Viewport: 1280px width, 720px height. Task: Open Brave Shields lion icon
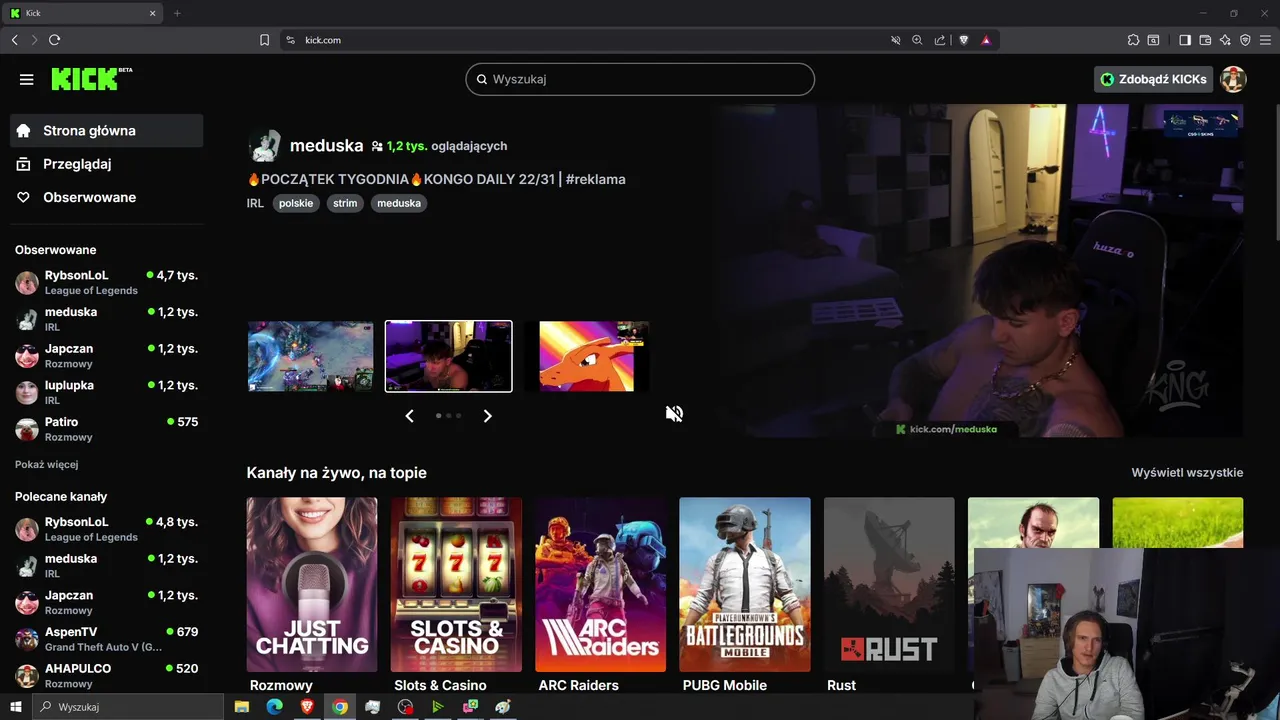click(964, 40)
